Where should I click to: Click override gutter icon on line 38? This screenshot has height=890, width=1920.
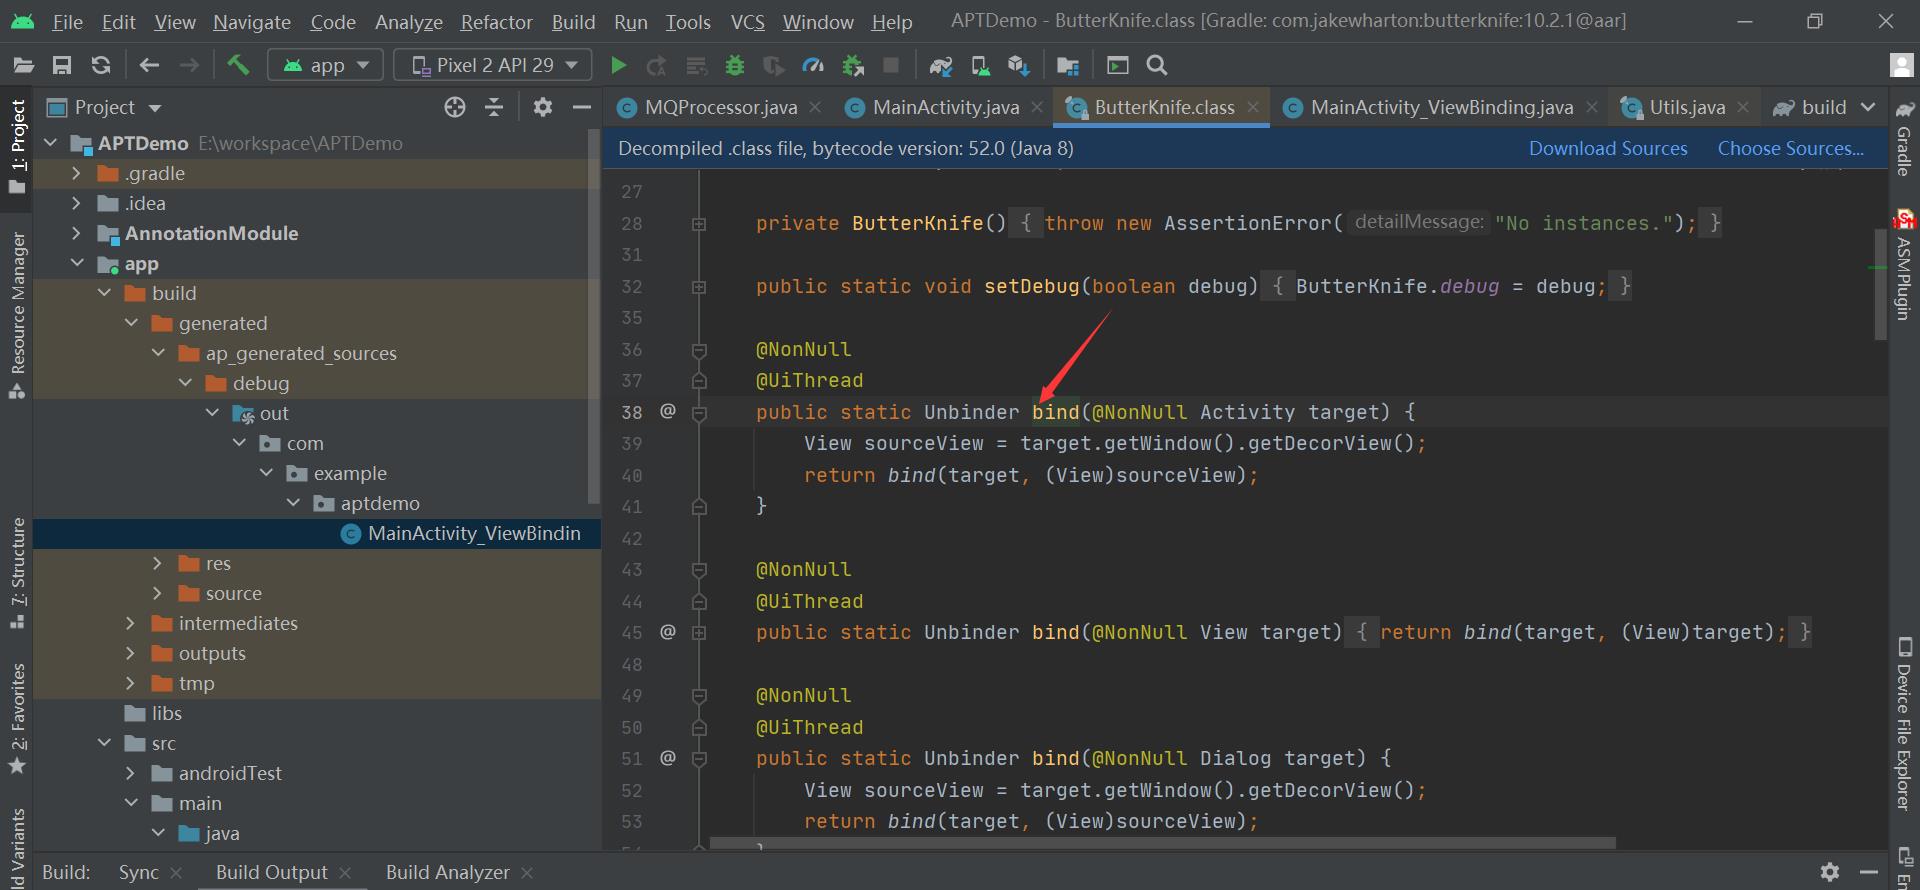(668, 411)
